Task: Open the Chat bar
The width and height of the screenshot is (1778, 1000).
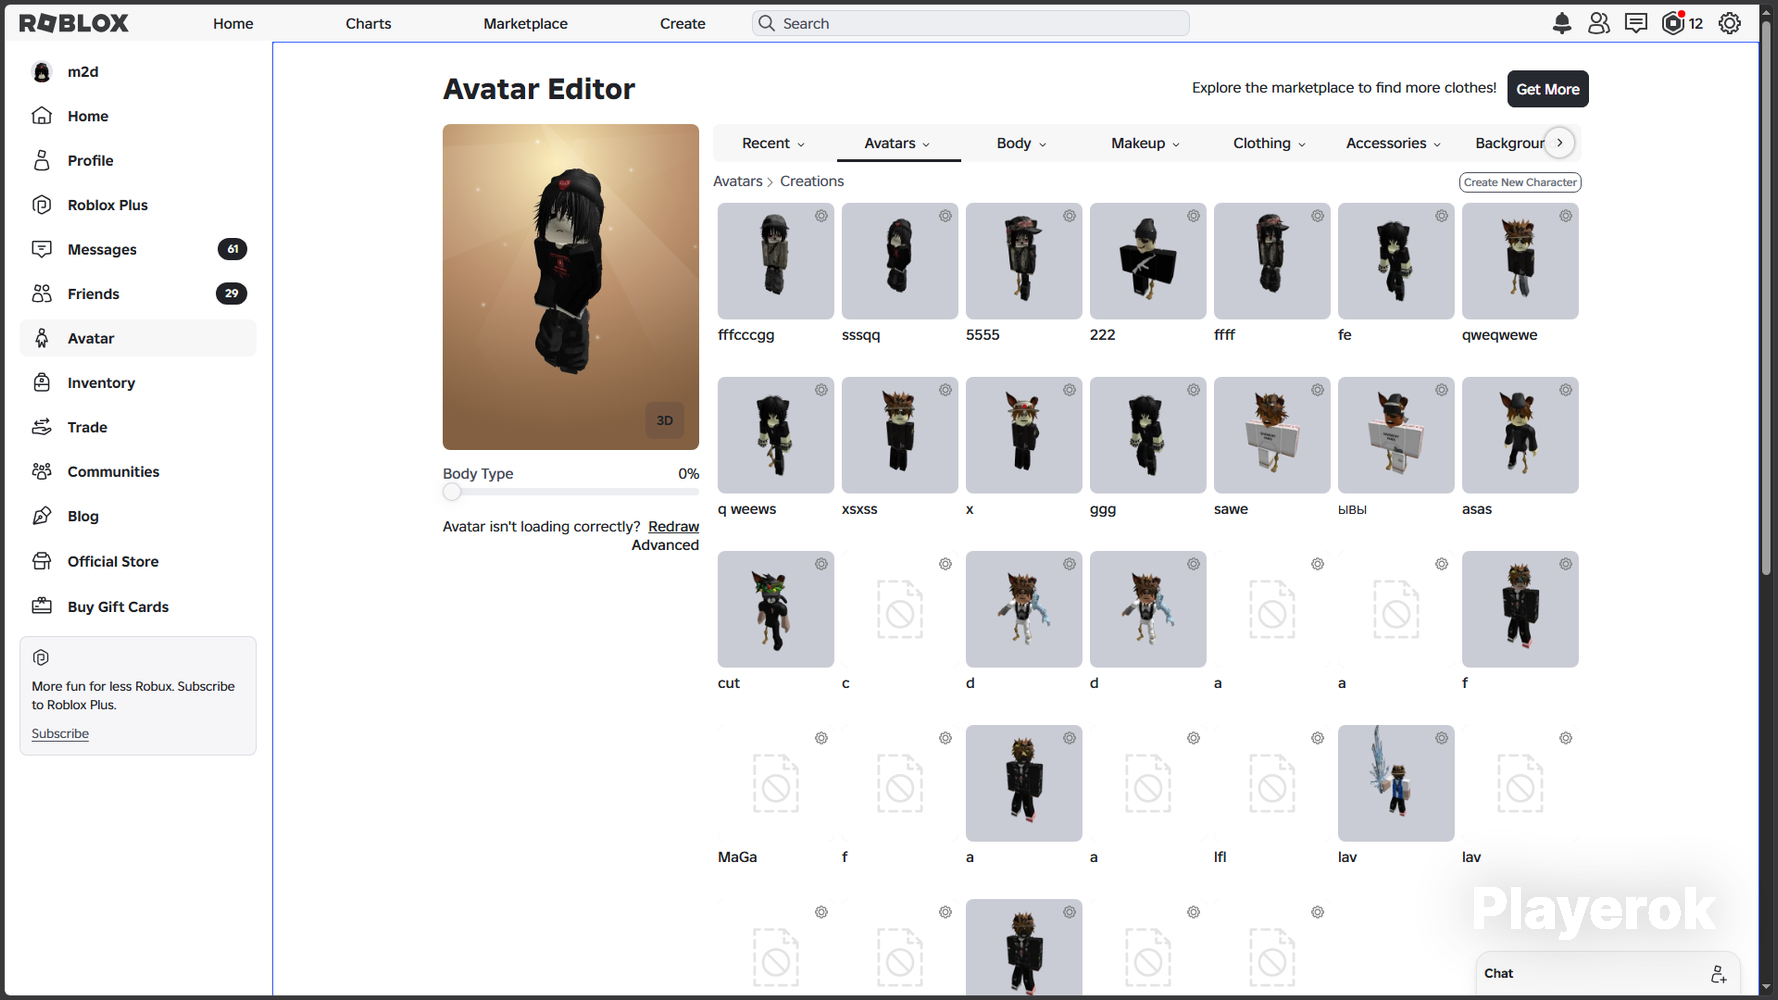Action: click(1608, 974)
